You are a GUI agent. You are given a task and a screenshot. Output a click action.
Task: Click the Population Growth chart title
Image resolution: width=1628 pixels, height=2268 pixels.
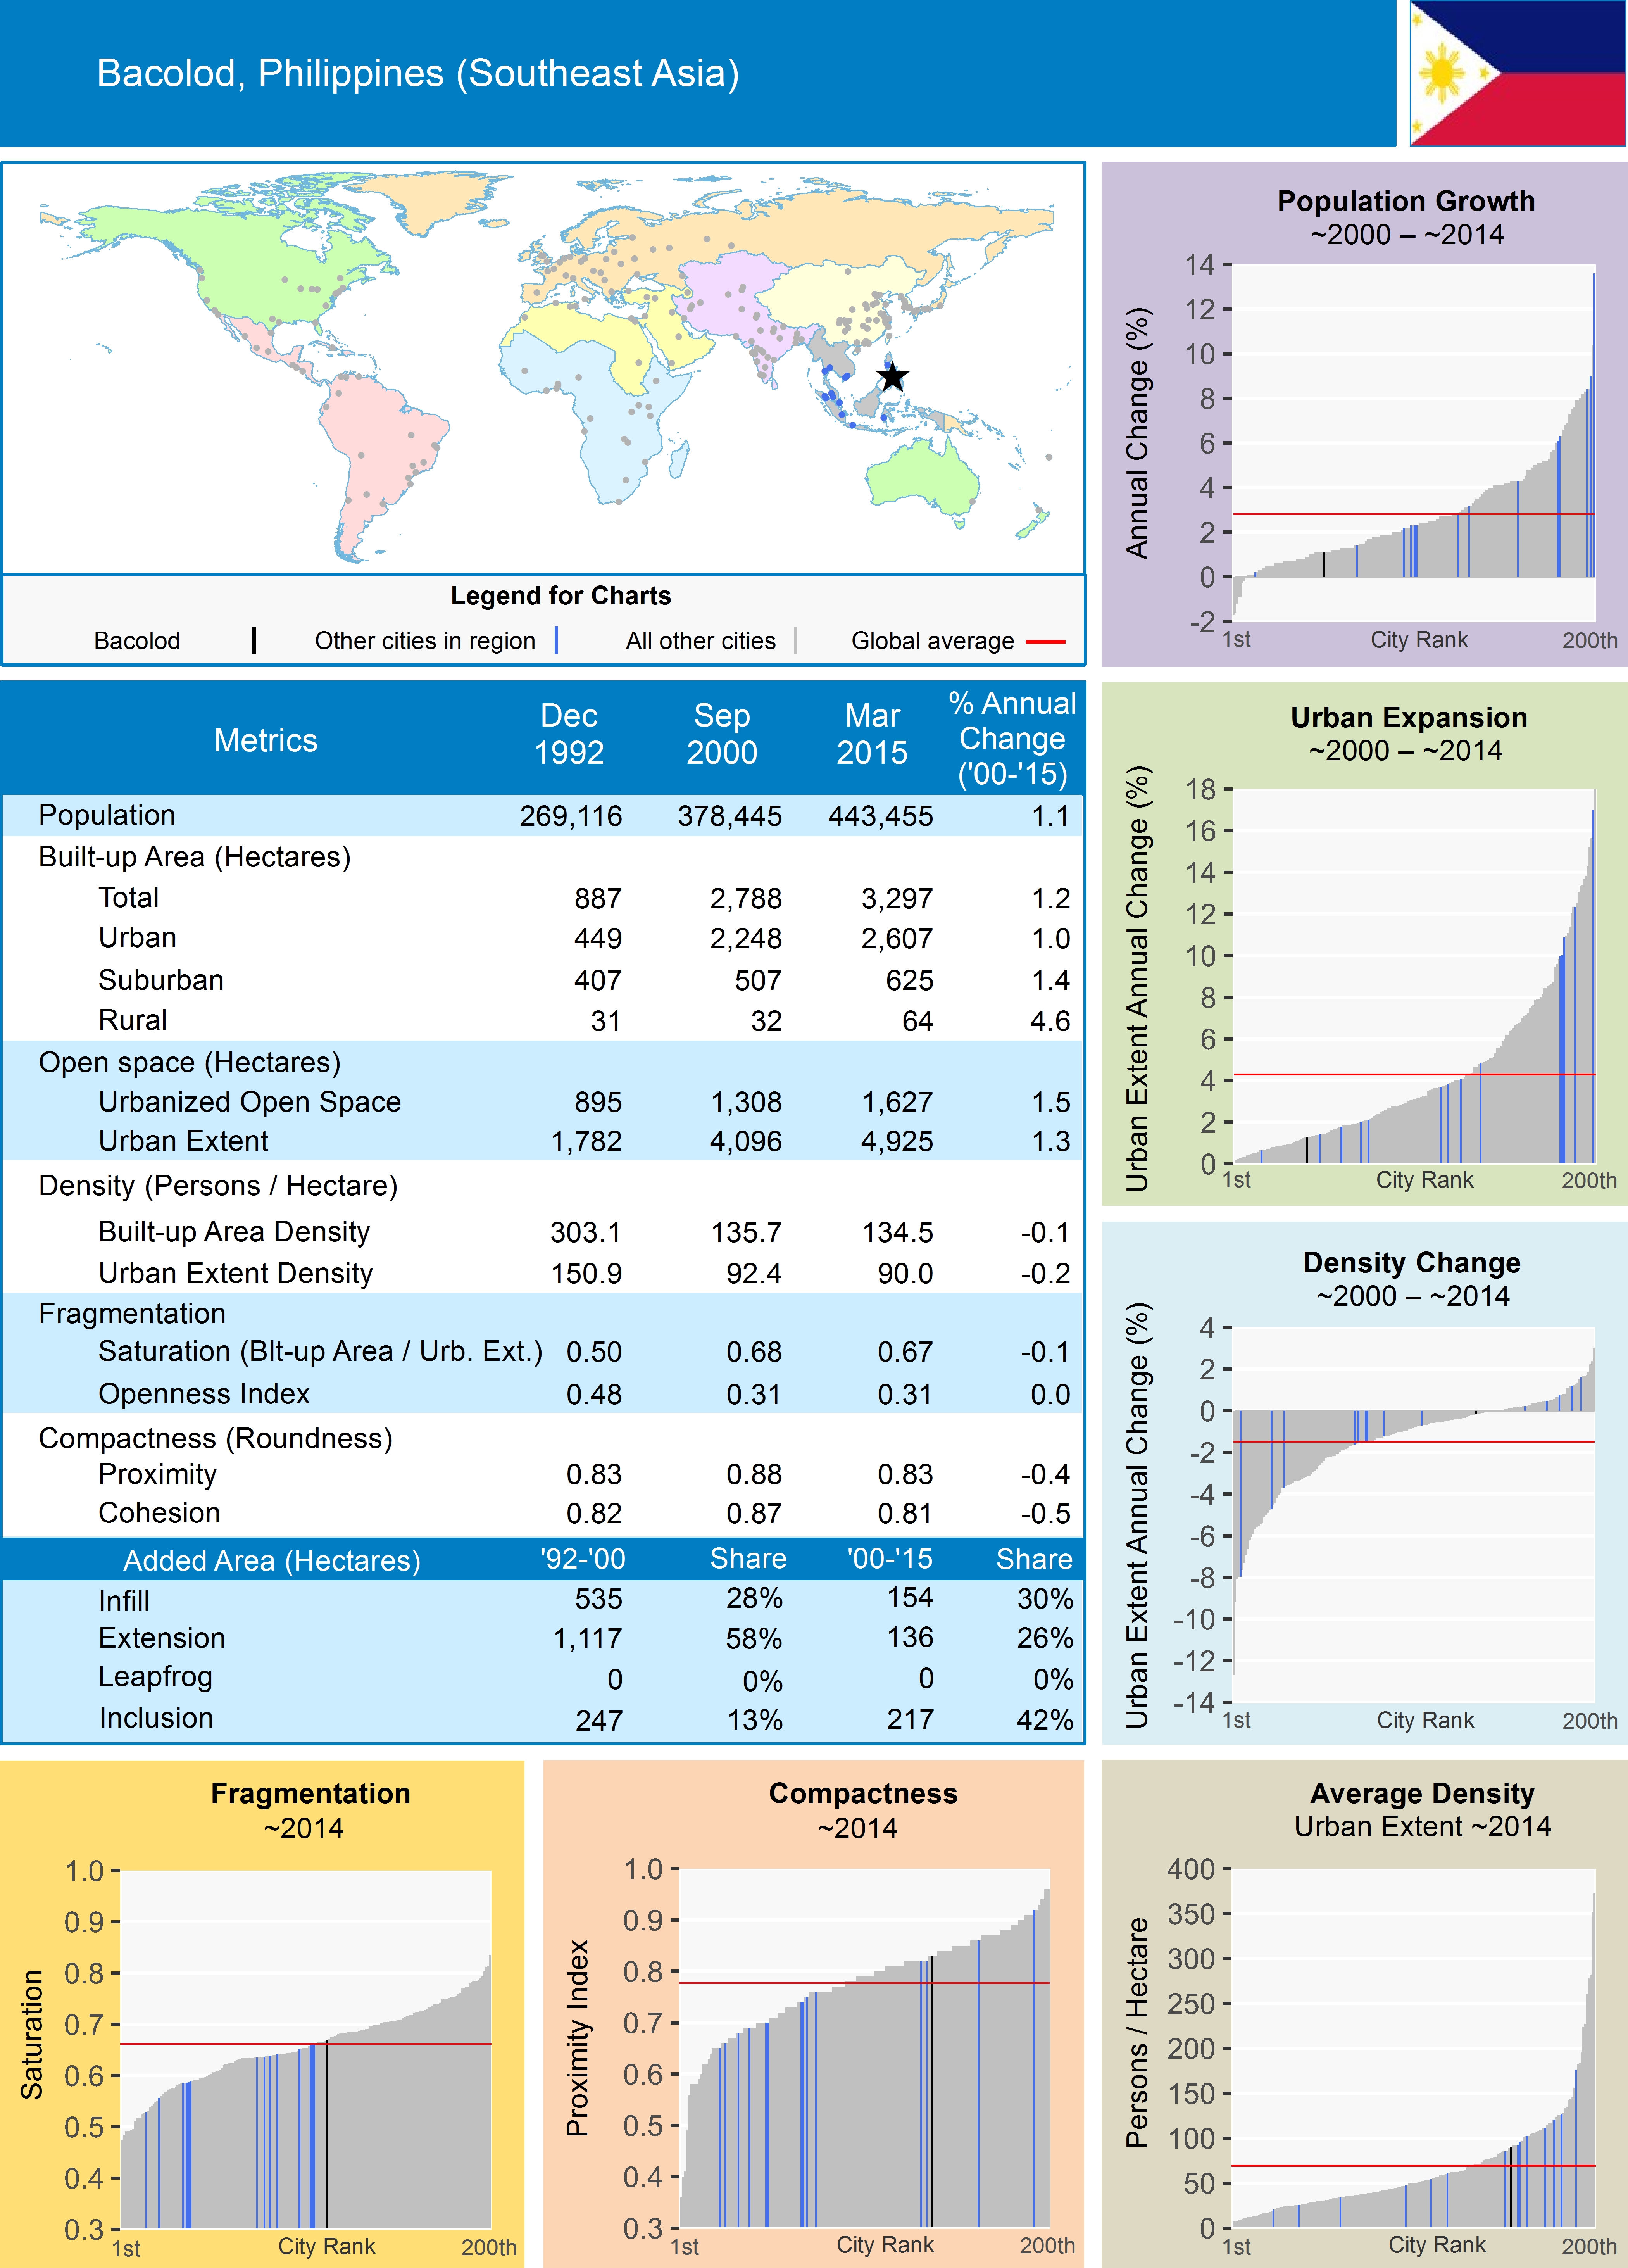tap(1405, 201)
